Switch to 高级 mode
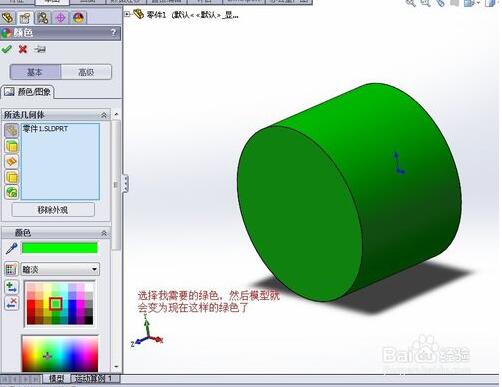The image size is (502, 387). pyautogui.click(x=86, y=72)
